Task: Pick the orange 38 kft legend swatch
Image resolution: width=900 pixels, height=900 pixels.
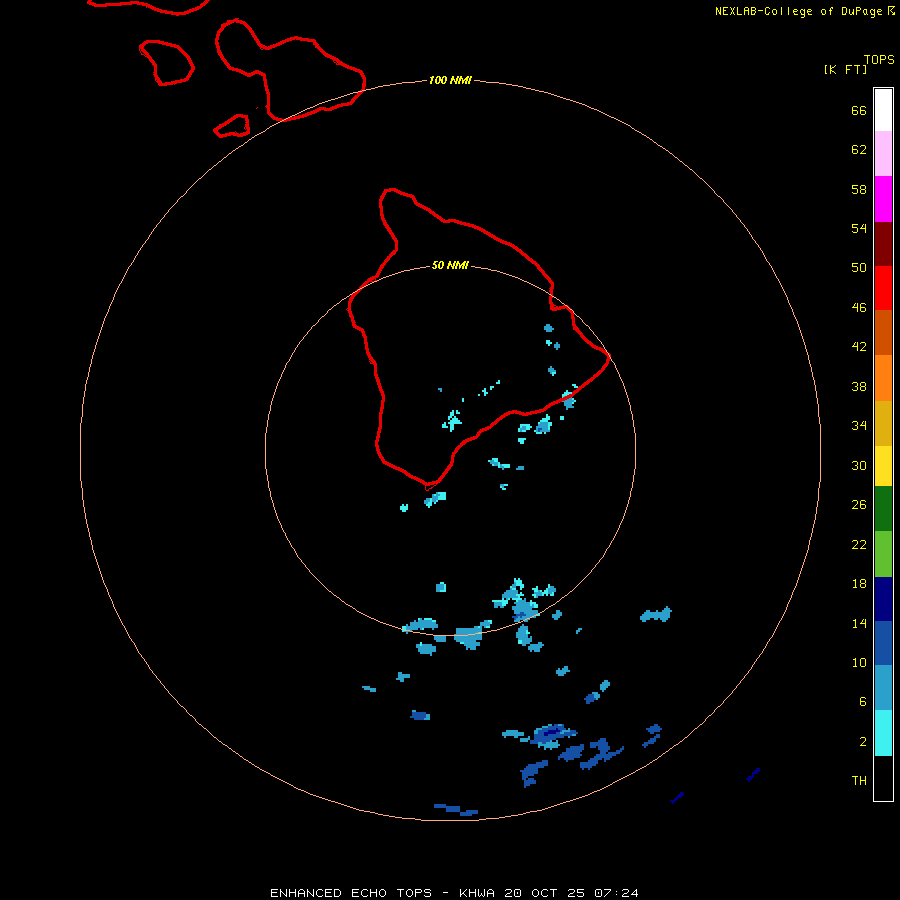Action: pyautogui.click(x=883, y=378)
